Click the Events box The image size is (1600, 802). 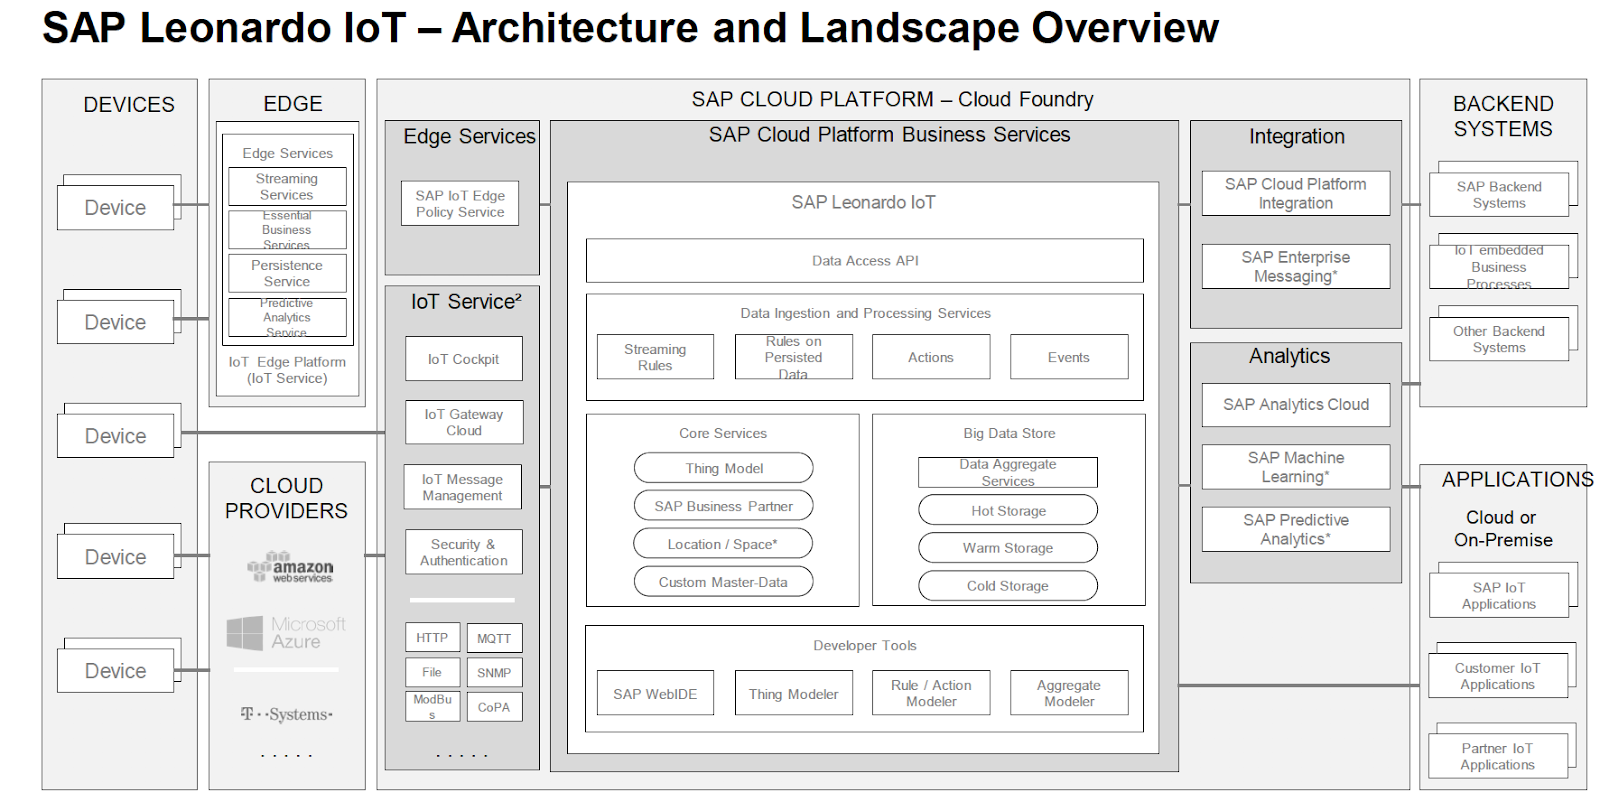(1069, 357)
